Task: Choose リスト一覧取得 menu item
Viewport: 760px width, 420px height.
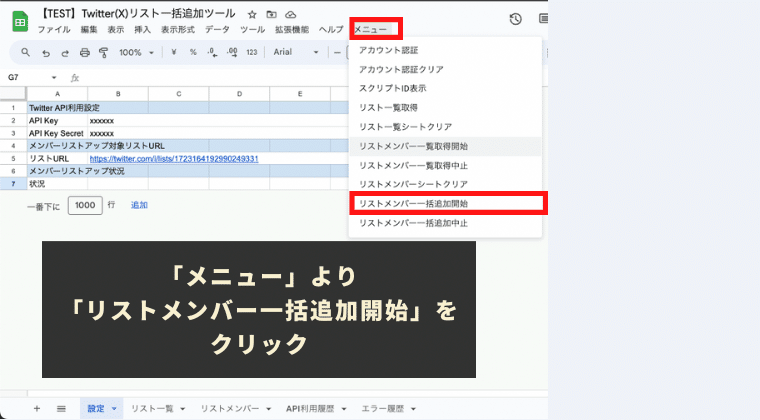Action: click(x=445, y=108)
